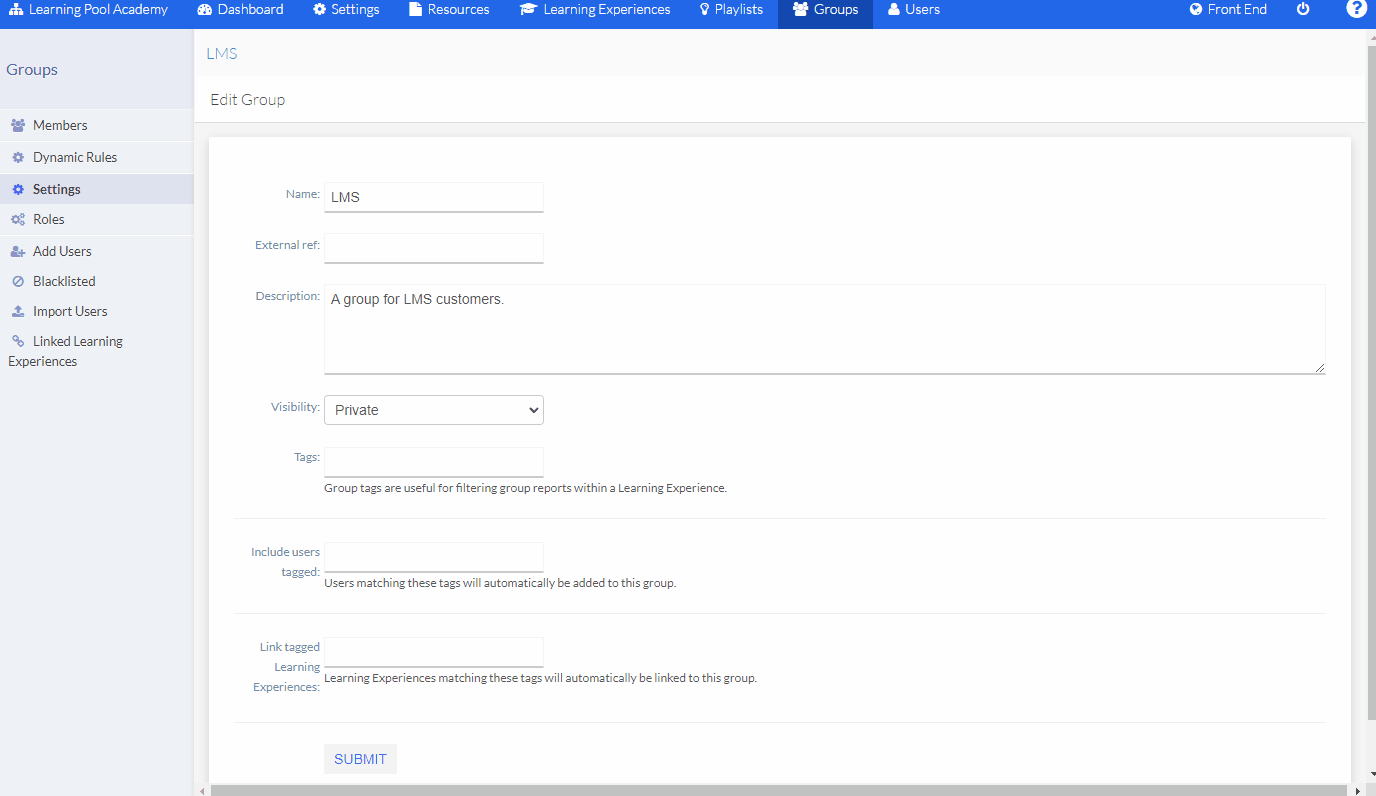Viewport: 1376px width, 796px height.
Task: Open the Users menu item
Action: pos(913,9)
